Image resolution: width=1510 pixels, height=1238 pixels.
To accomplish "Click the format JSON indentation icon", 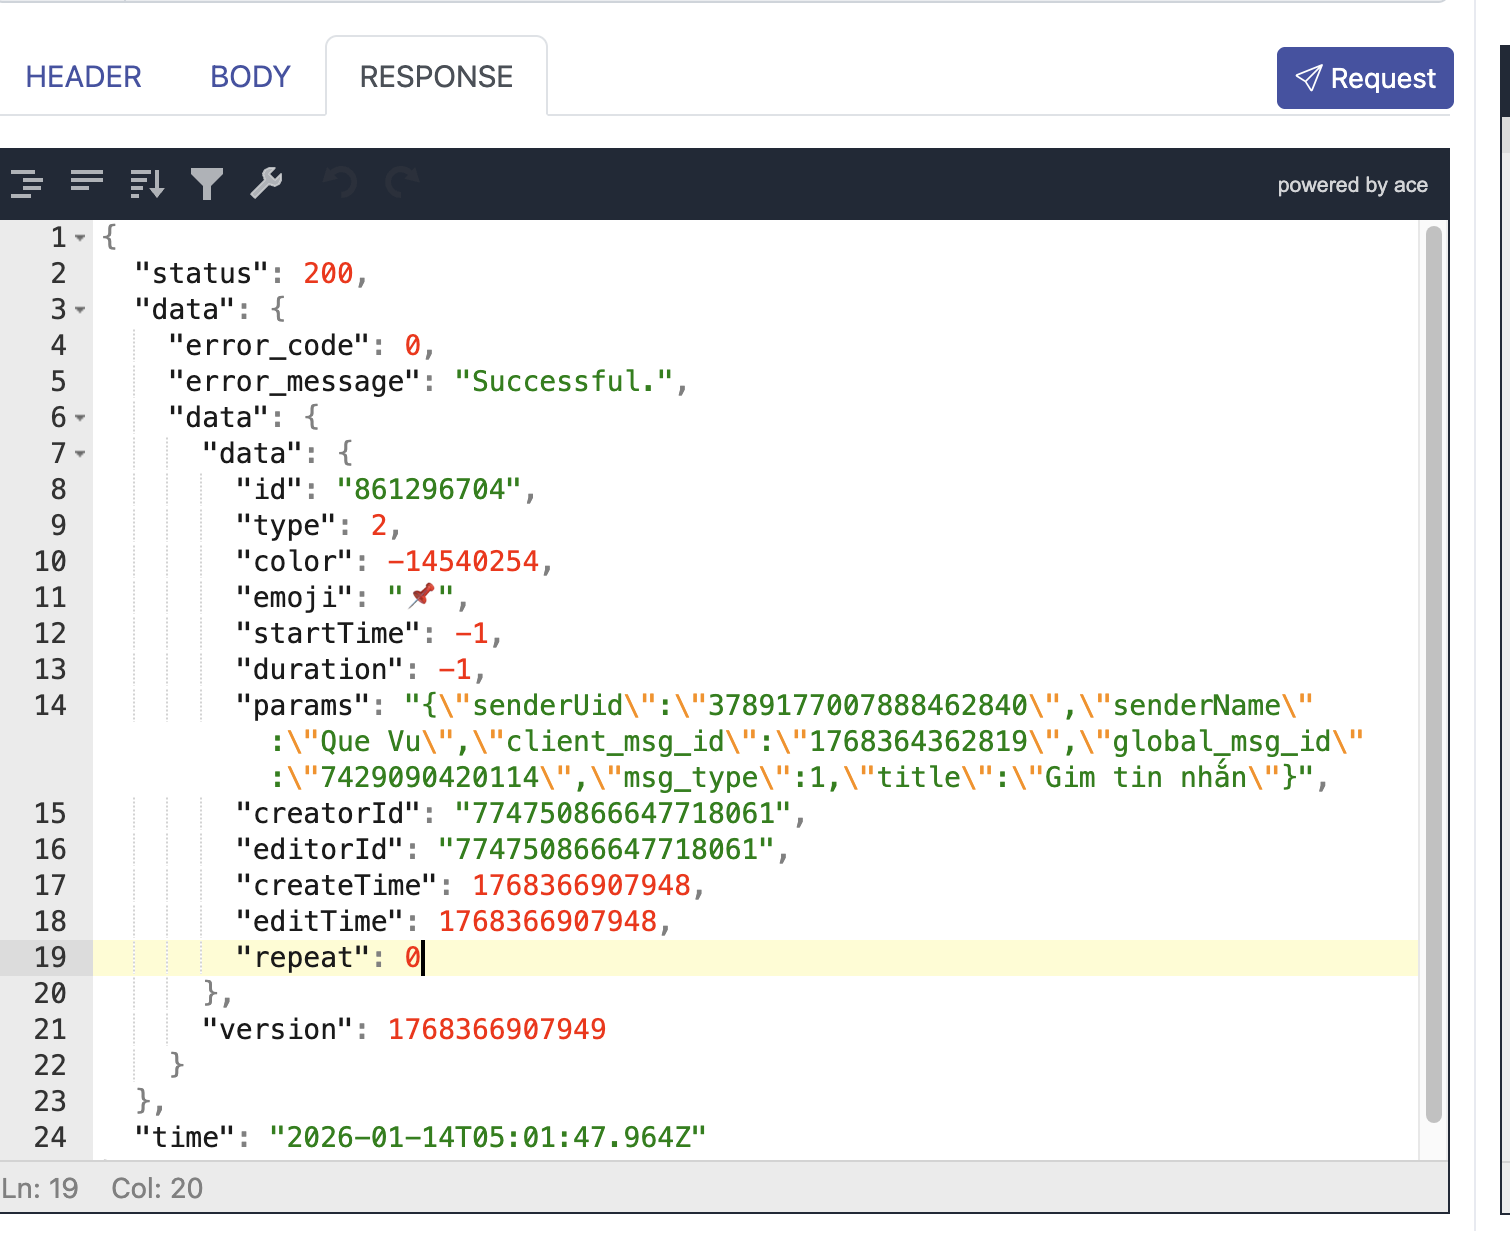I will coord(27,184).
